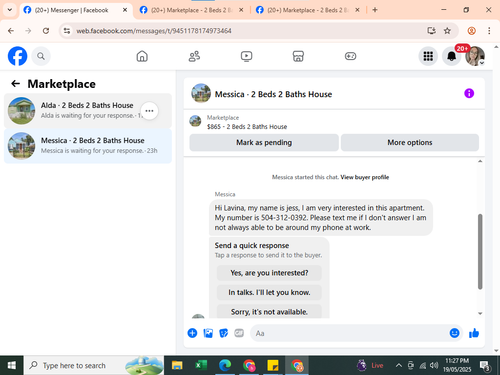Open the Gaming controller icon

(x=350, y=56)
